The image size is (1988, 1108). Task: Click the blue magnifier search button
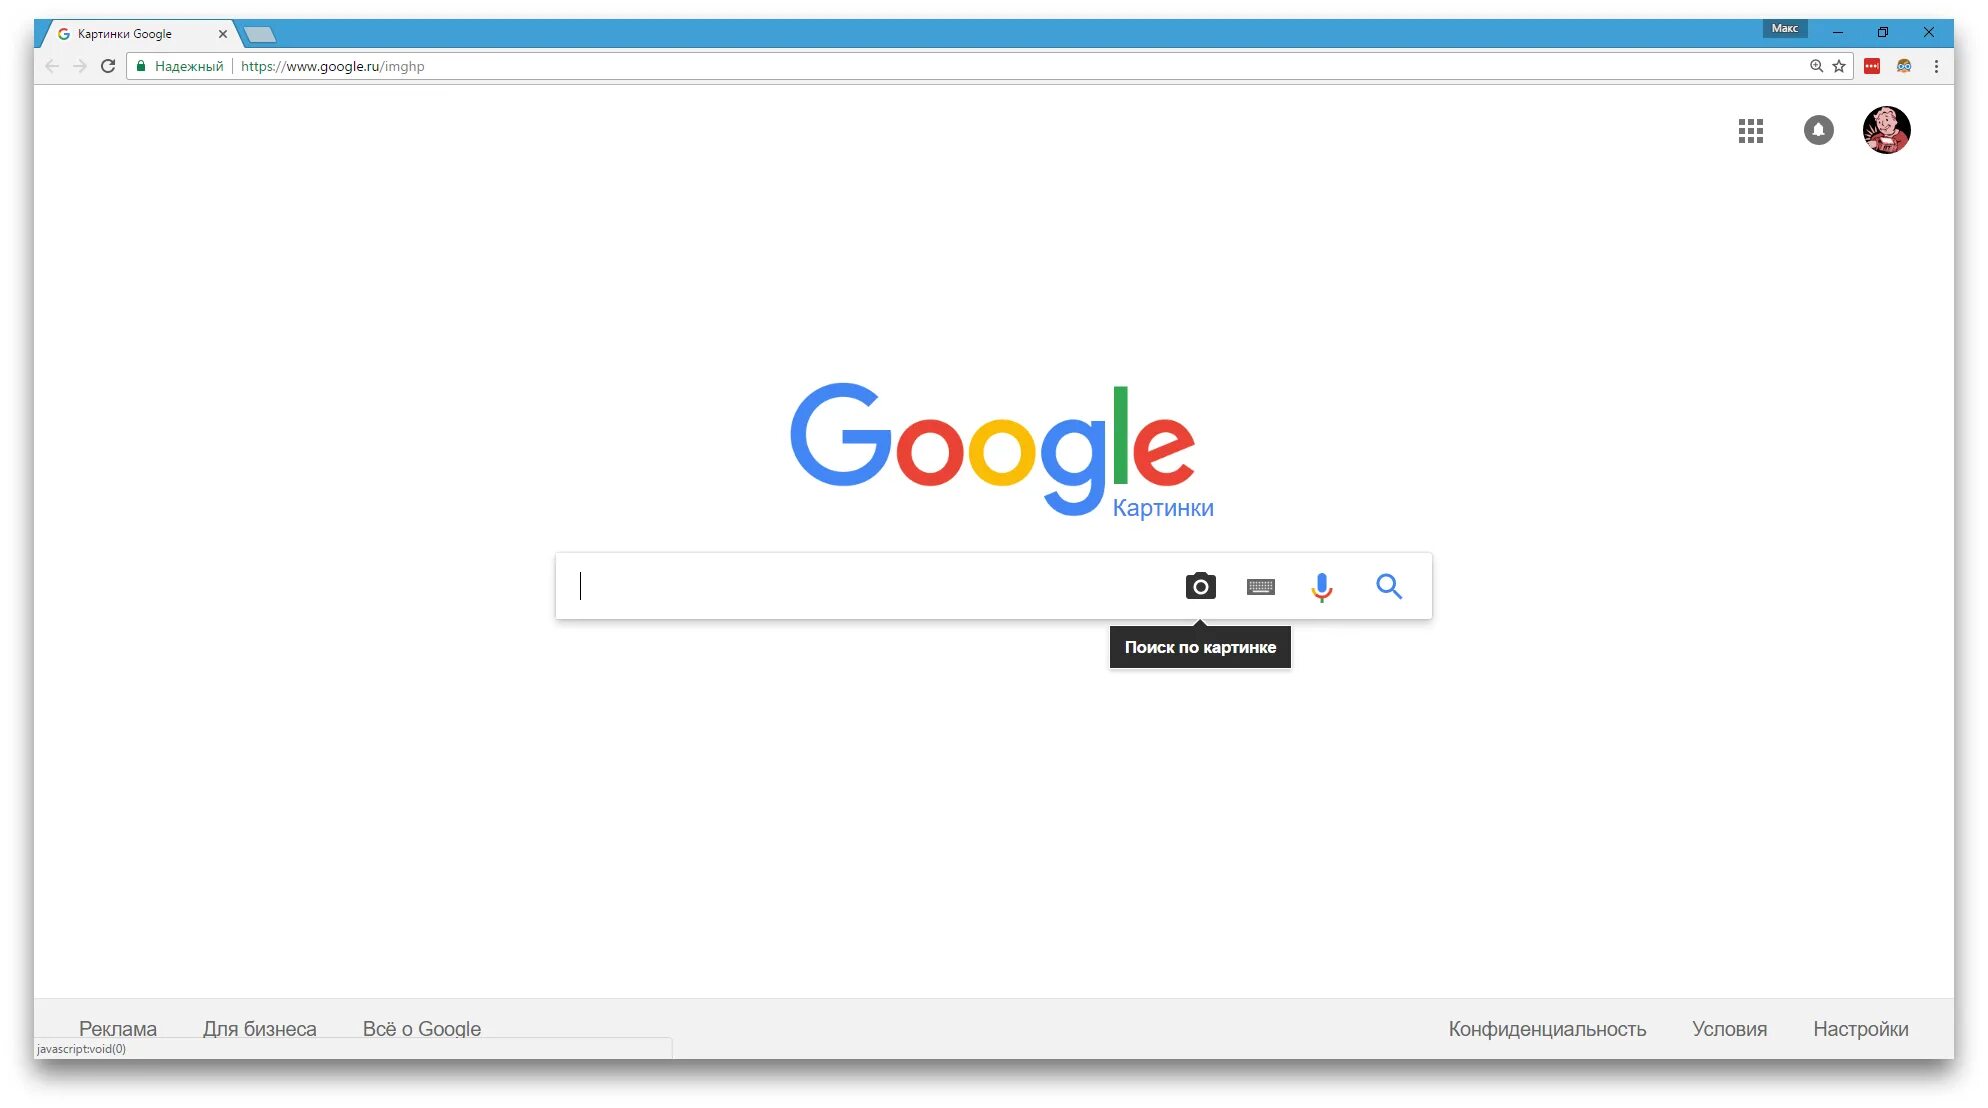(x=1389, y=586)
